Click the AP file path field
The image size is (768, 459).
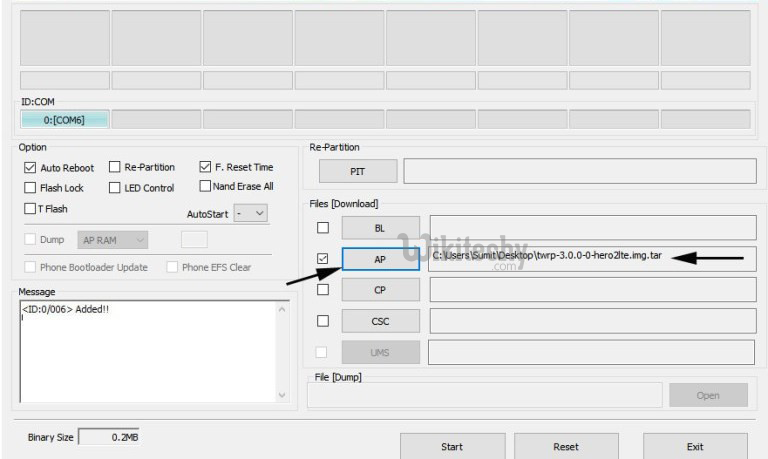592,259
